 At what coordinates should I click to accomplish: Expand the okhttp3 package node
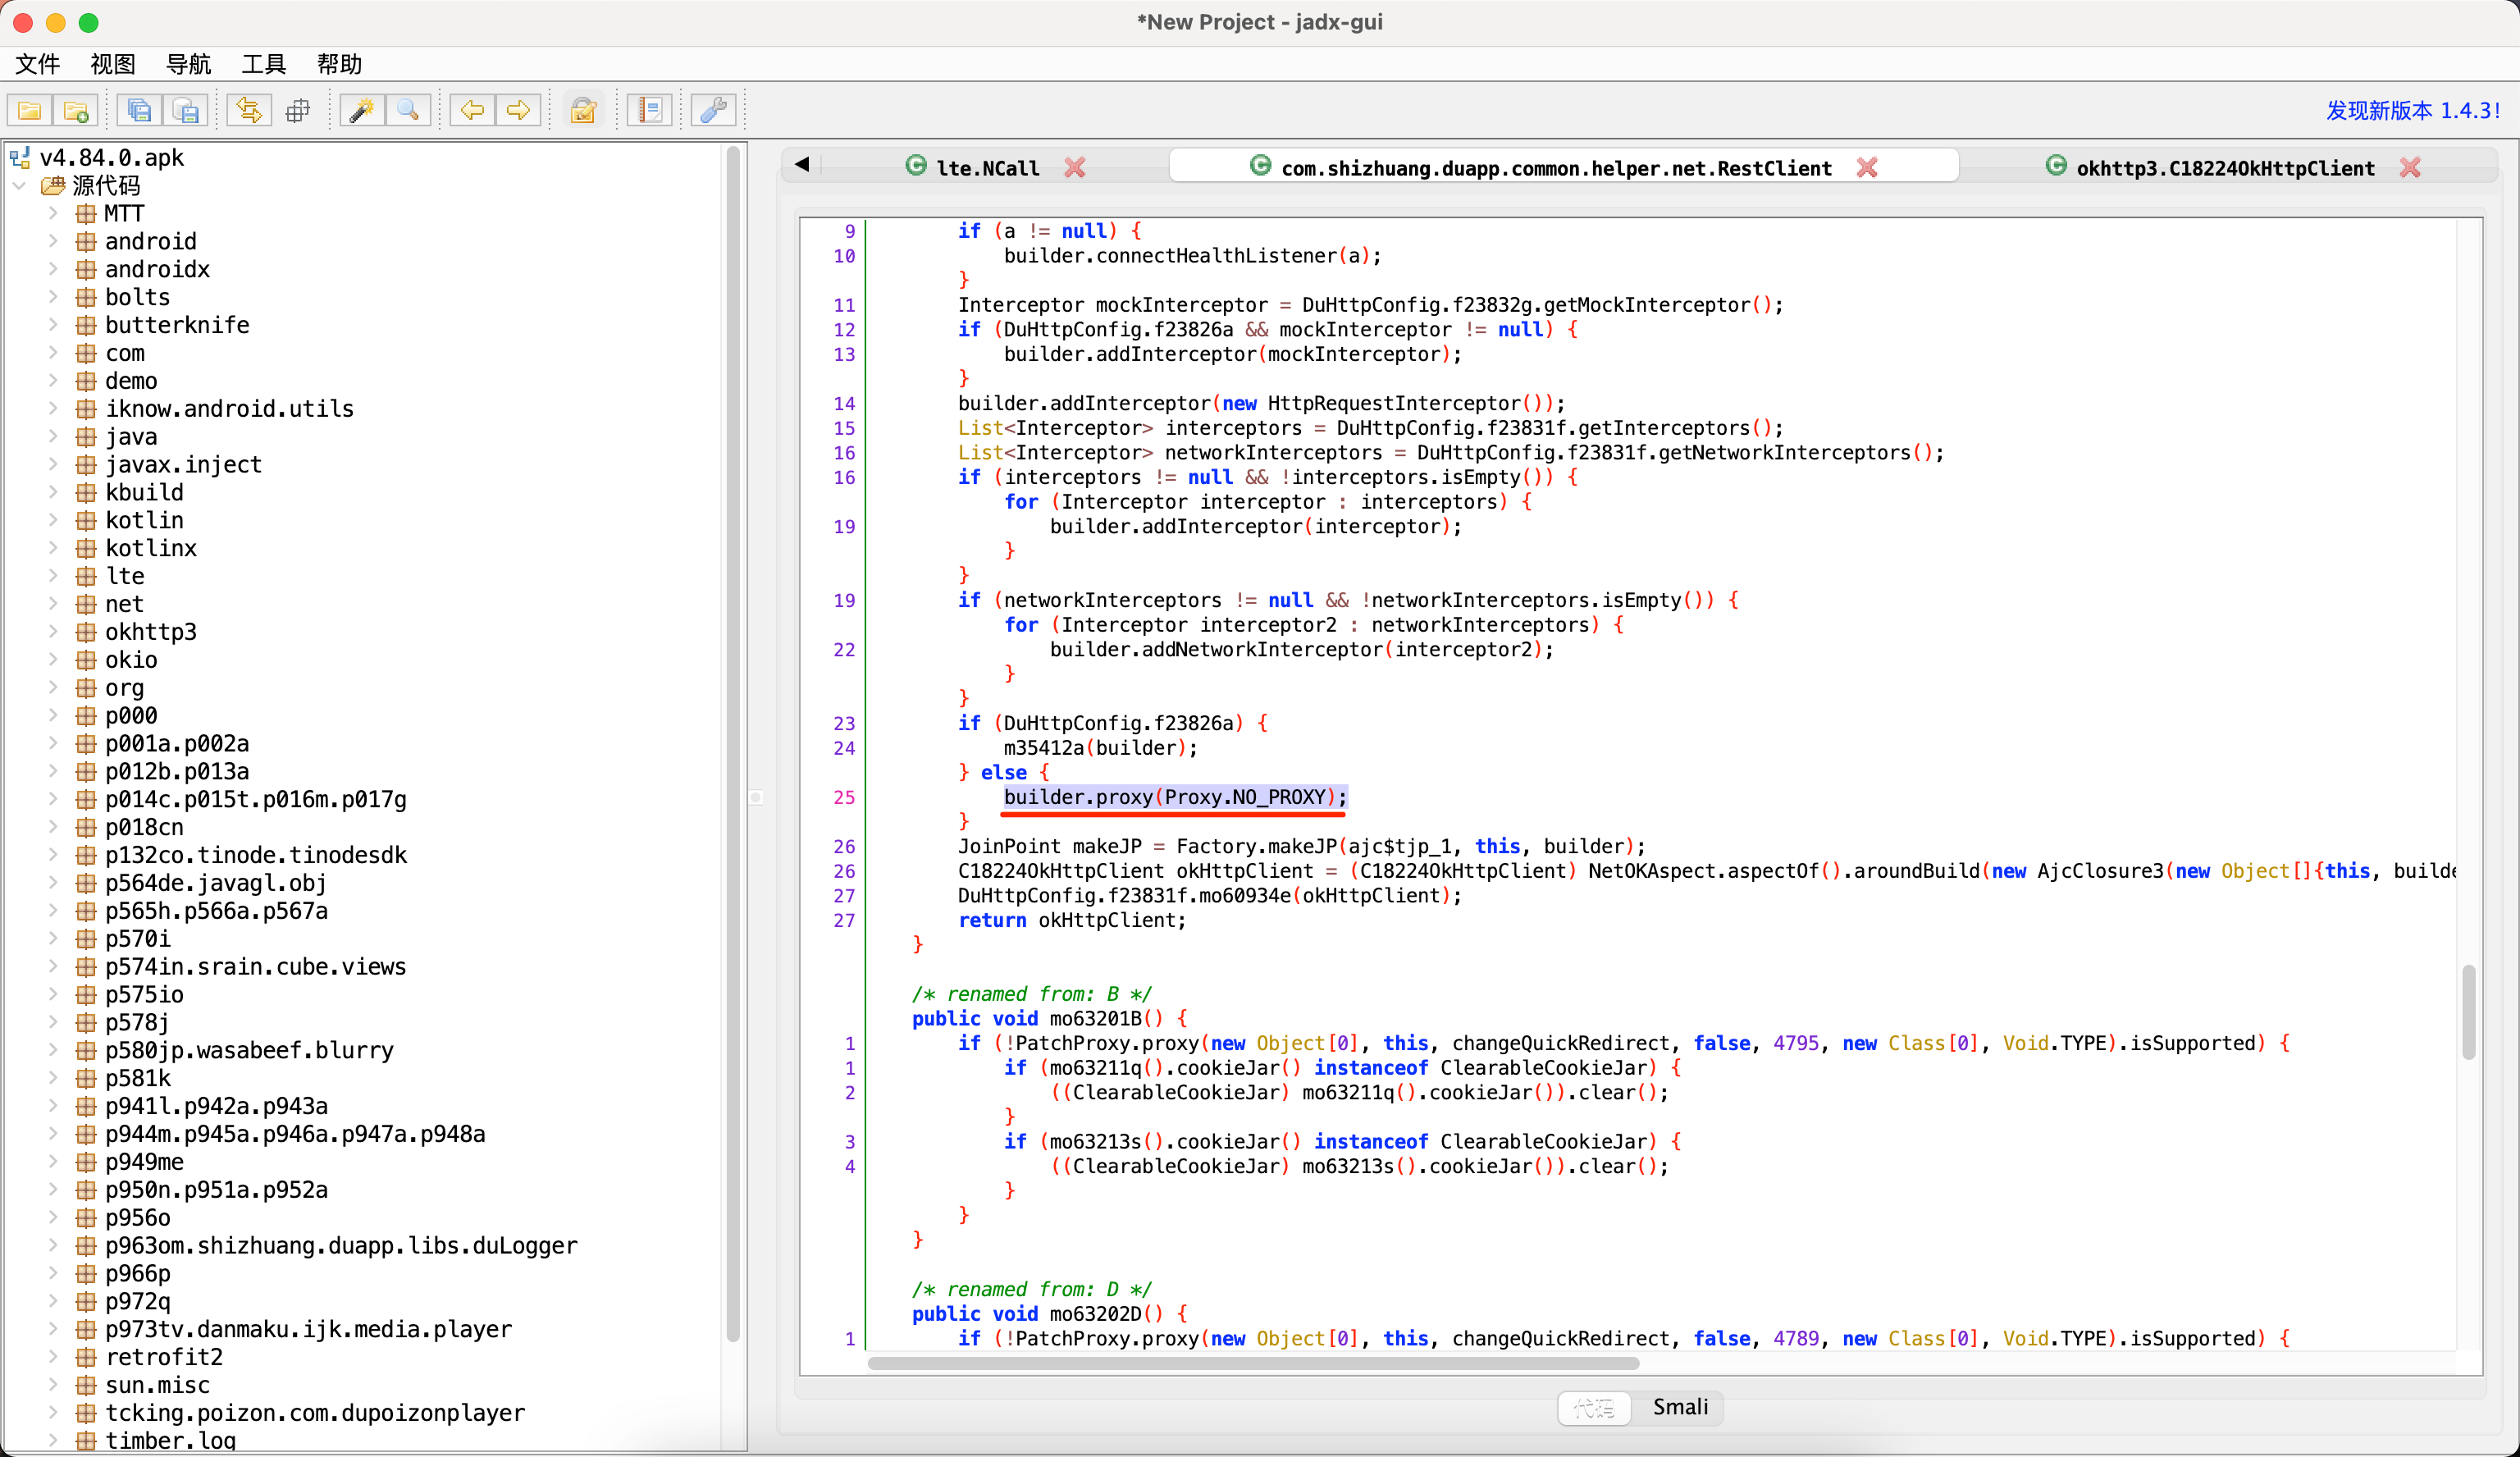(x=53, y=632)
